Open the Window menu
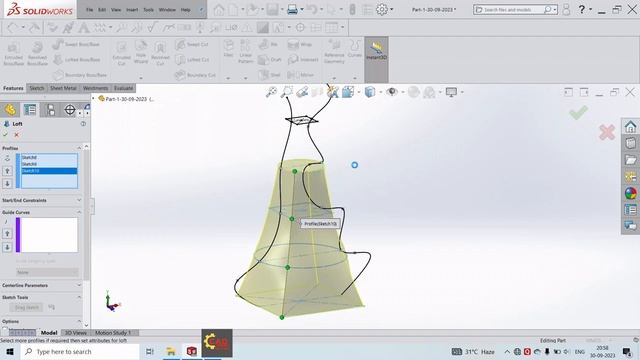This screenshot has width=640, height=360. click(167, 9)
